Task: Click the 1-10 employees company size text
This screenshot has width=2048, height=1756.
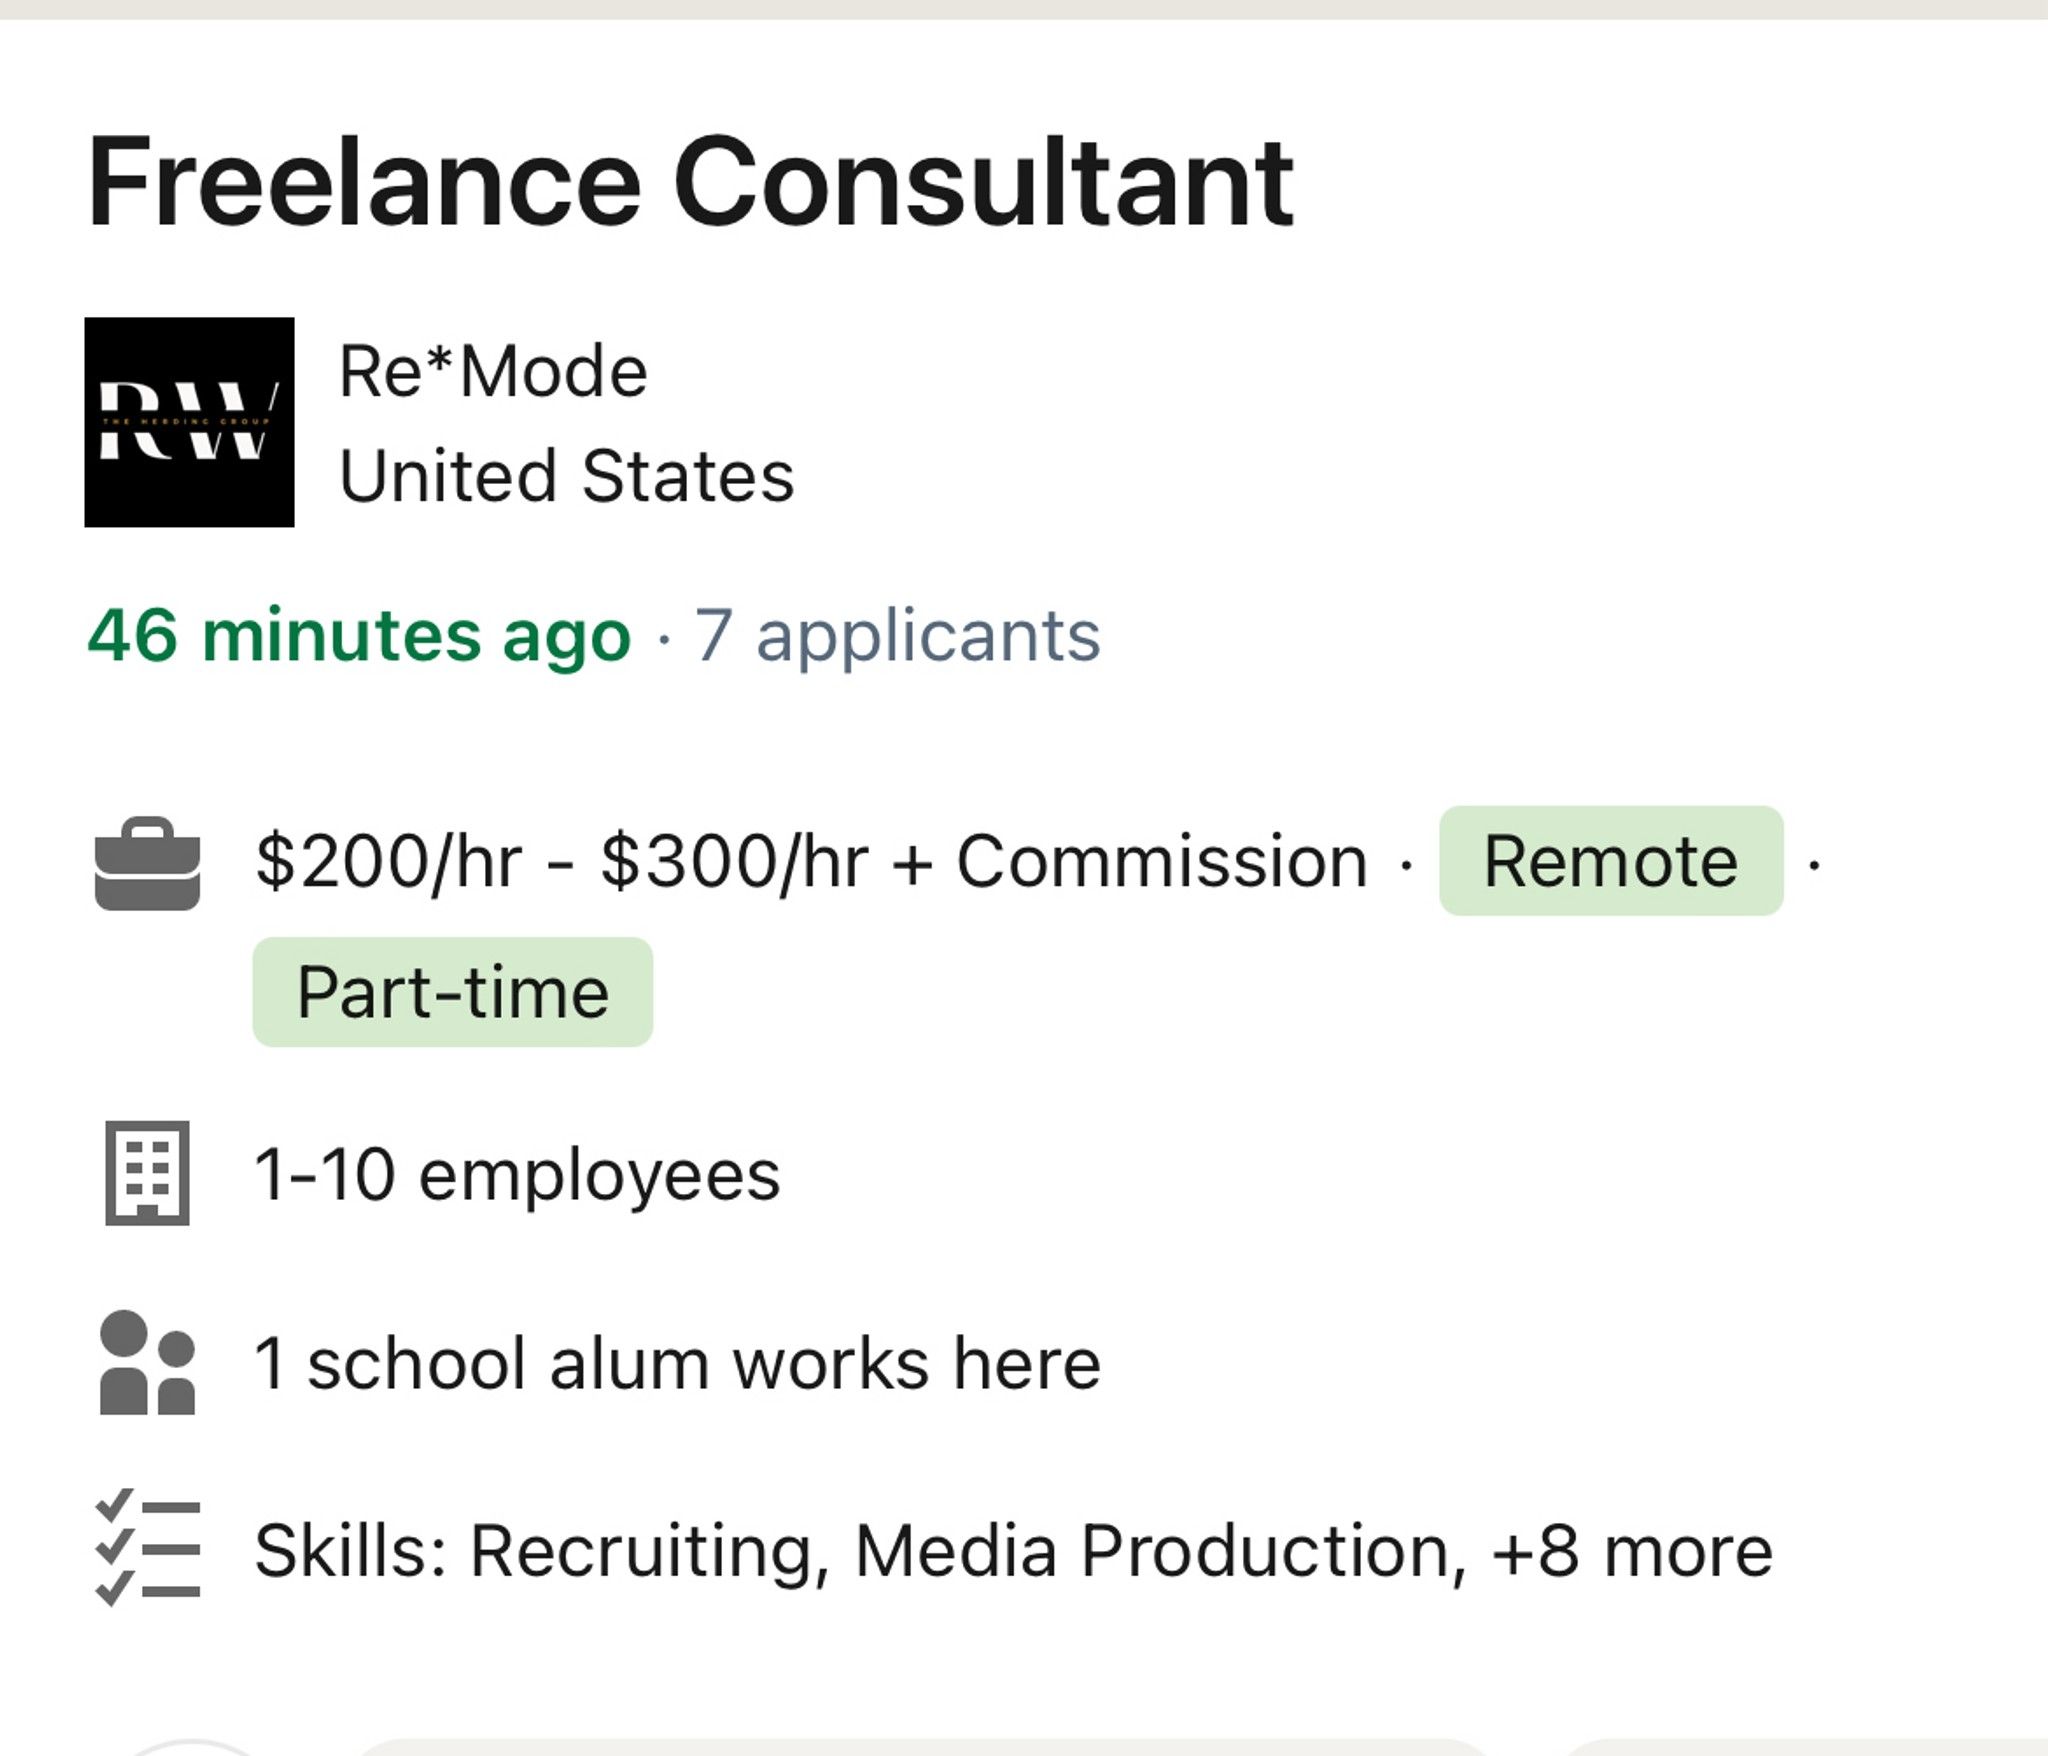Action: 516,1174
